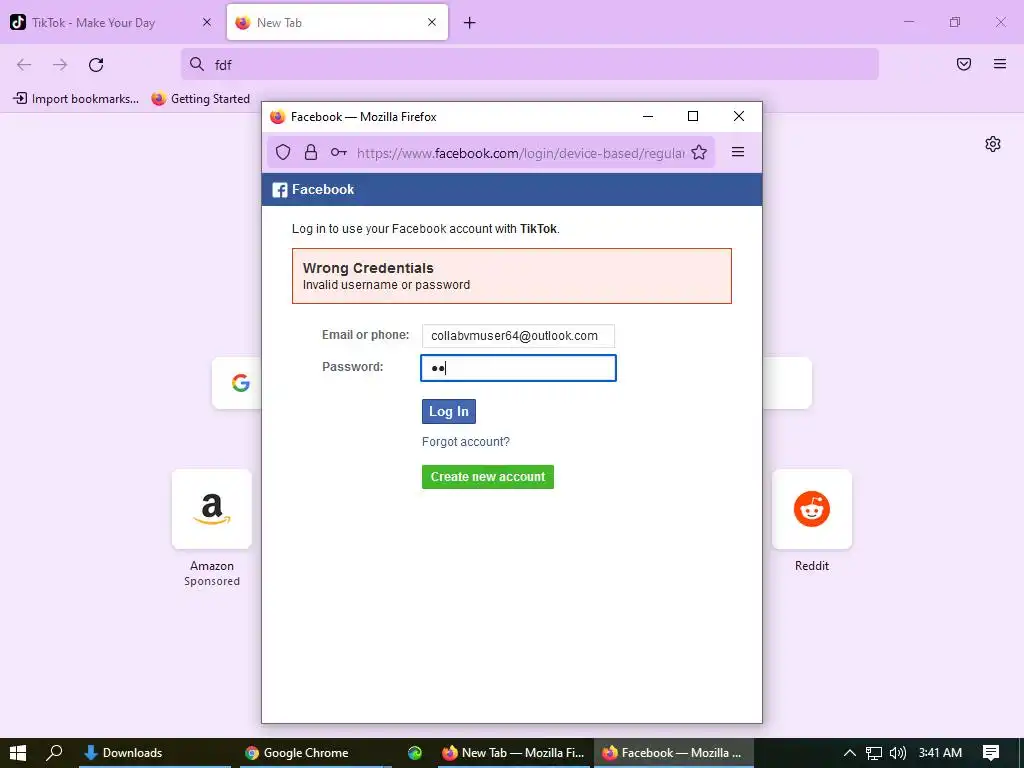The width and height of the screenshot is (1024, 768).
Task: Open main Firefox application menu in background window
Action: point(1000,64)
